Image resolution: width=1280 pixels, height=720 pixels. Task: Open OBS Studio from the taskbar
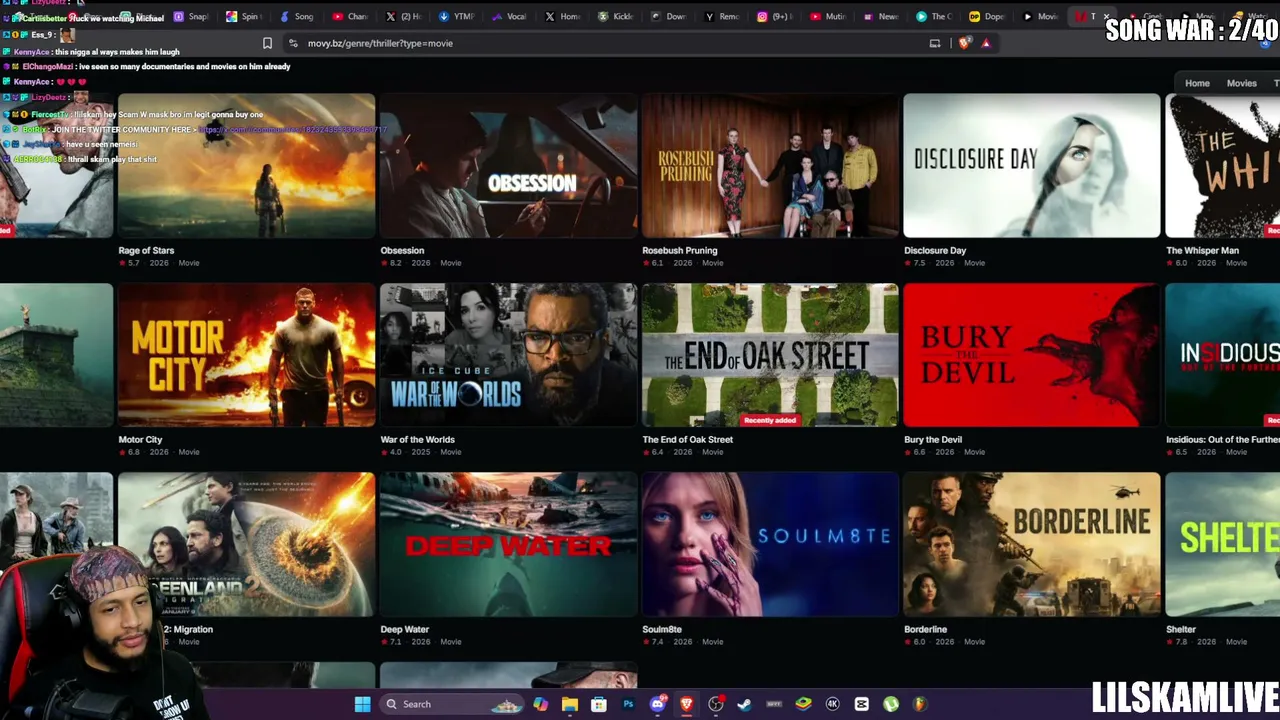[716, 704]
